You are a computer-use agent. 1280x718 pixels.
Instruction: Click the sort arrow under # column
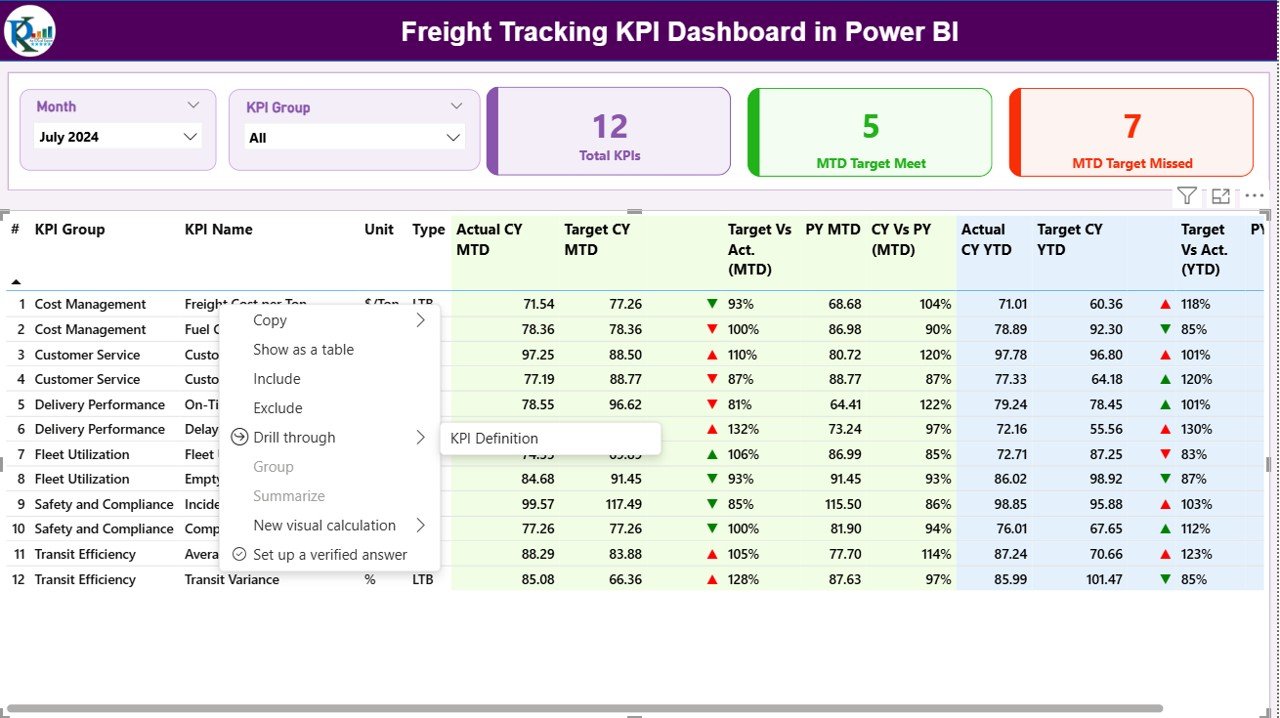[16, 282]
